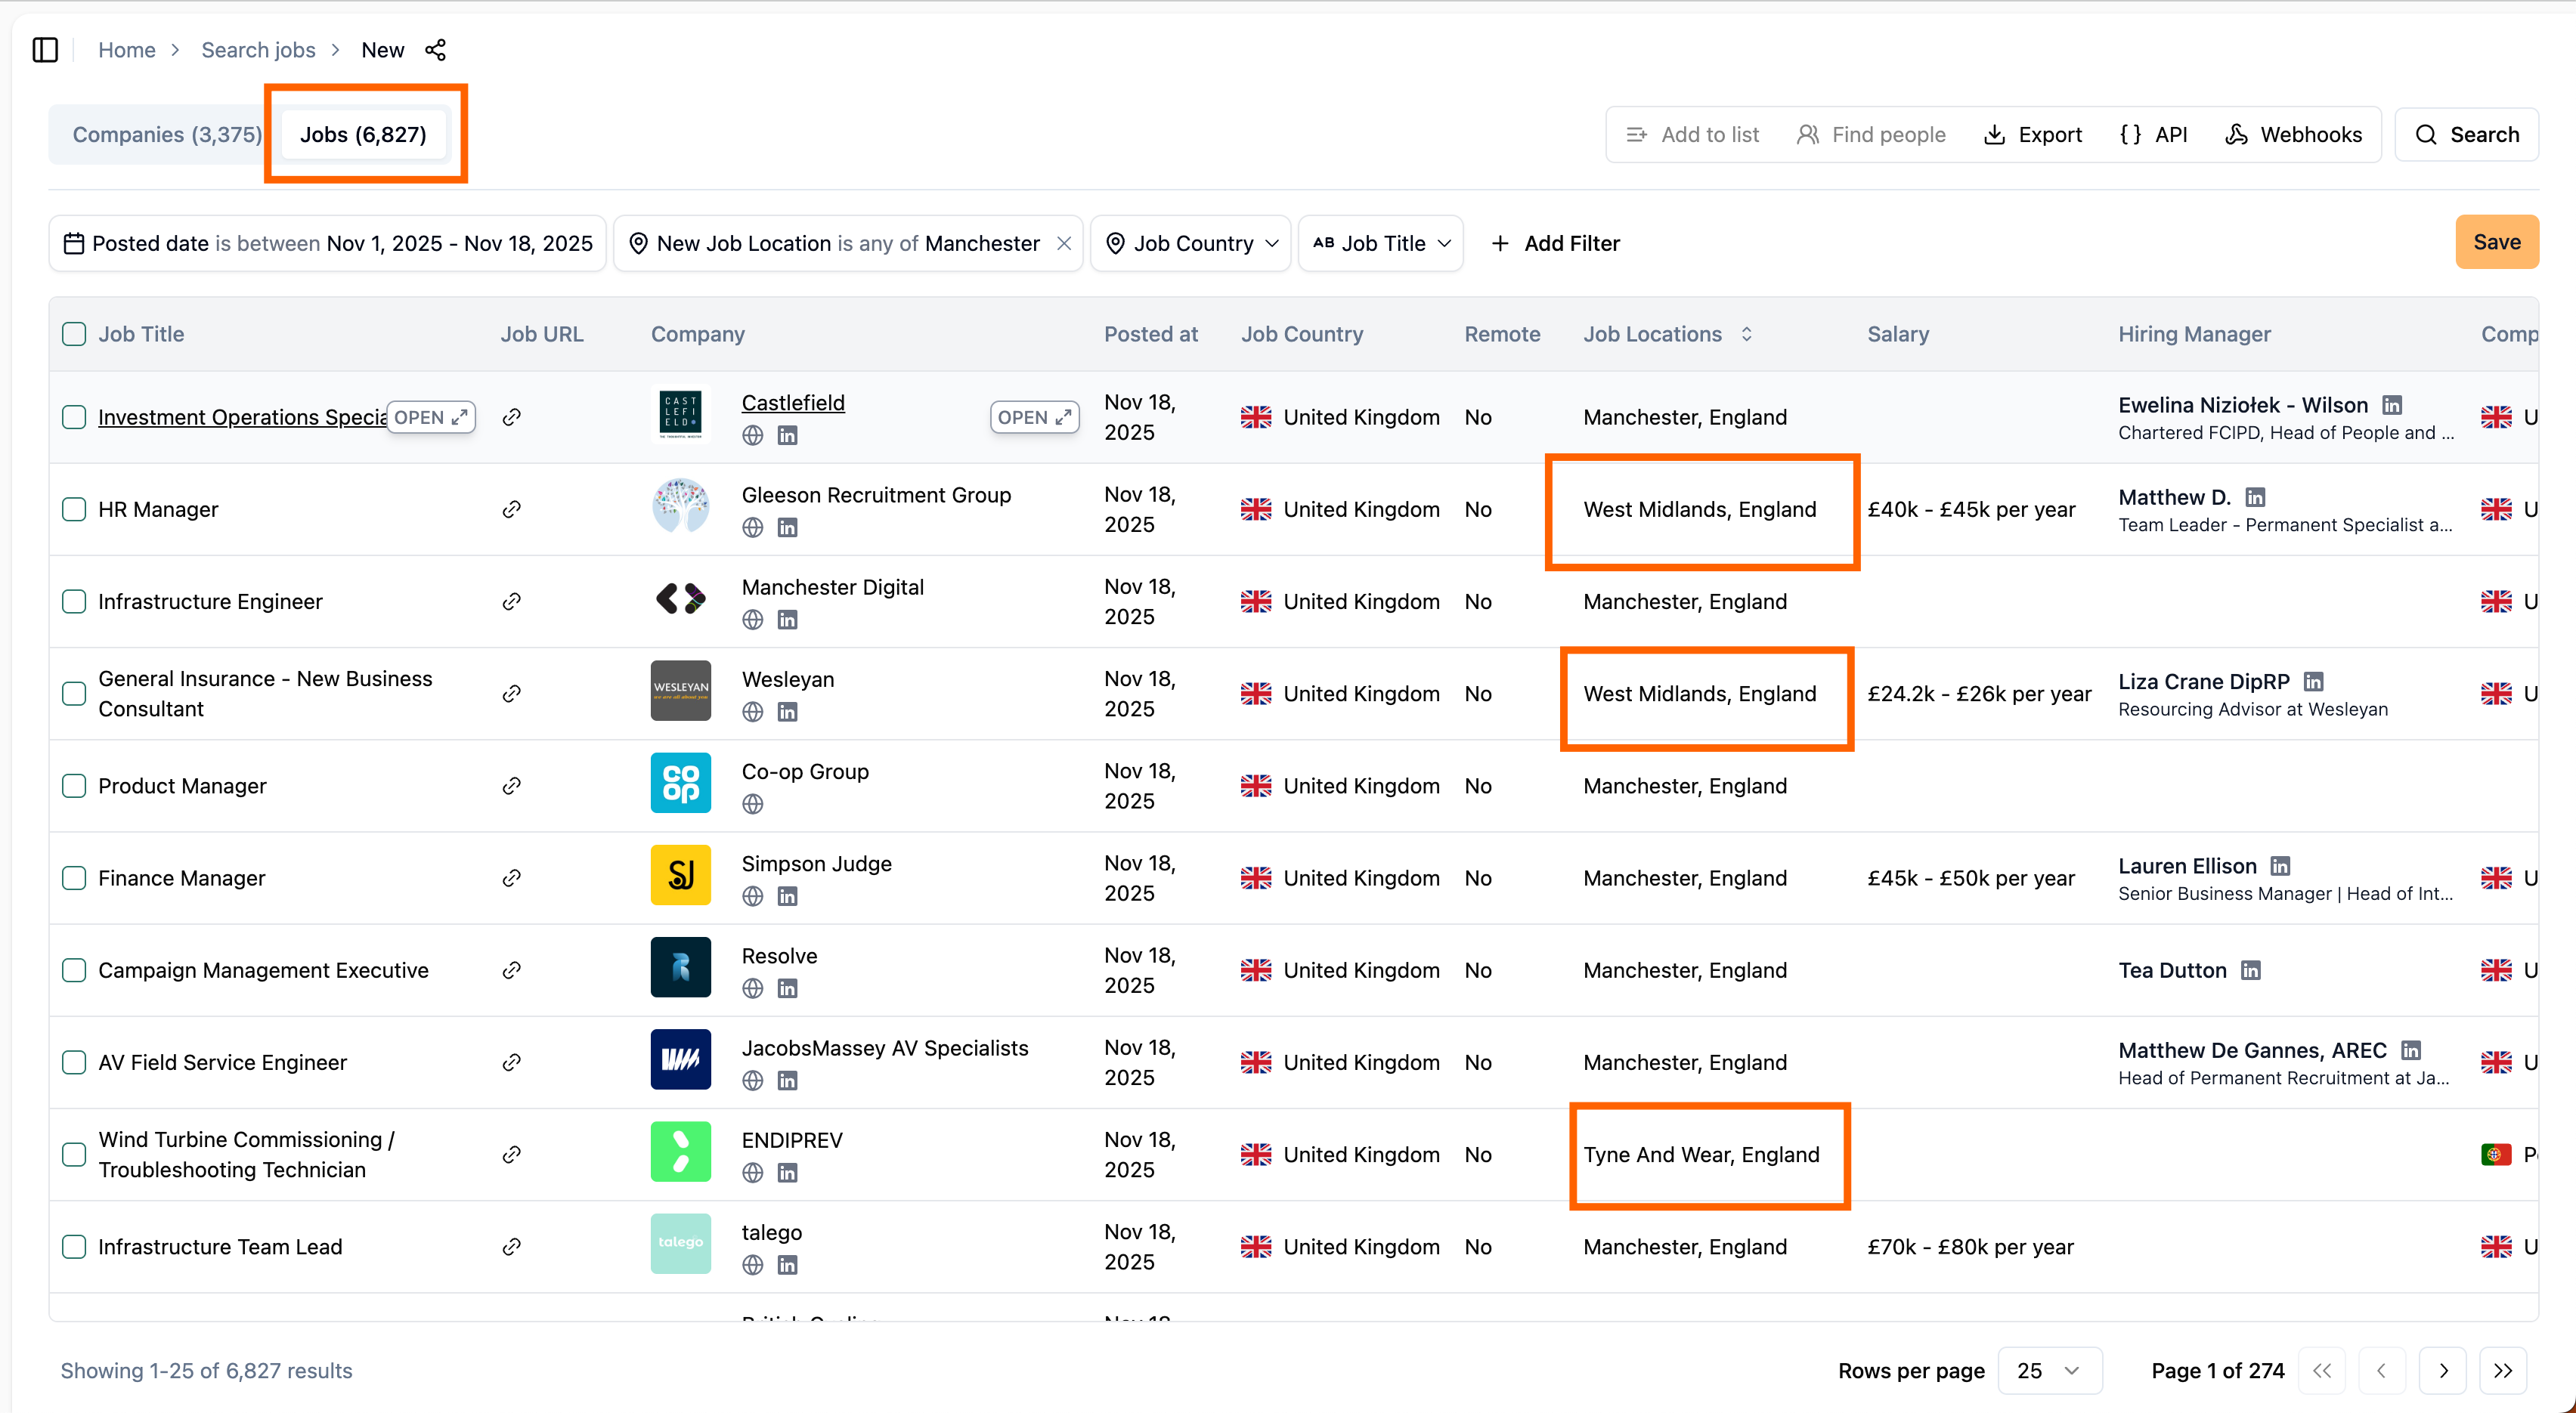Open Matthew D.'s LinkedIn profile icon
2576x1413 pixels.
tap(2255, 497)
